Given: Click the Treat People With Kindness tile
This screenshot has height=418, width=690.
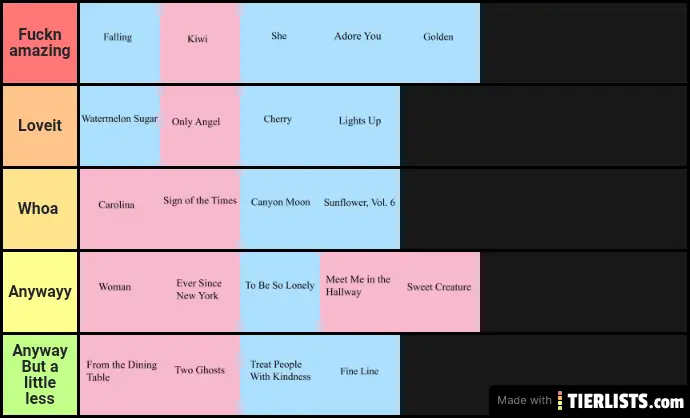Looking at the screenshot, I should click(x=280, y=375).
